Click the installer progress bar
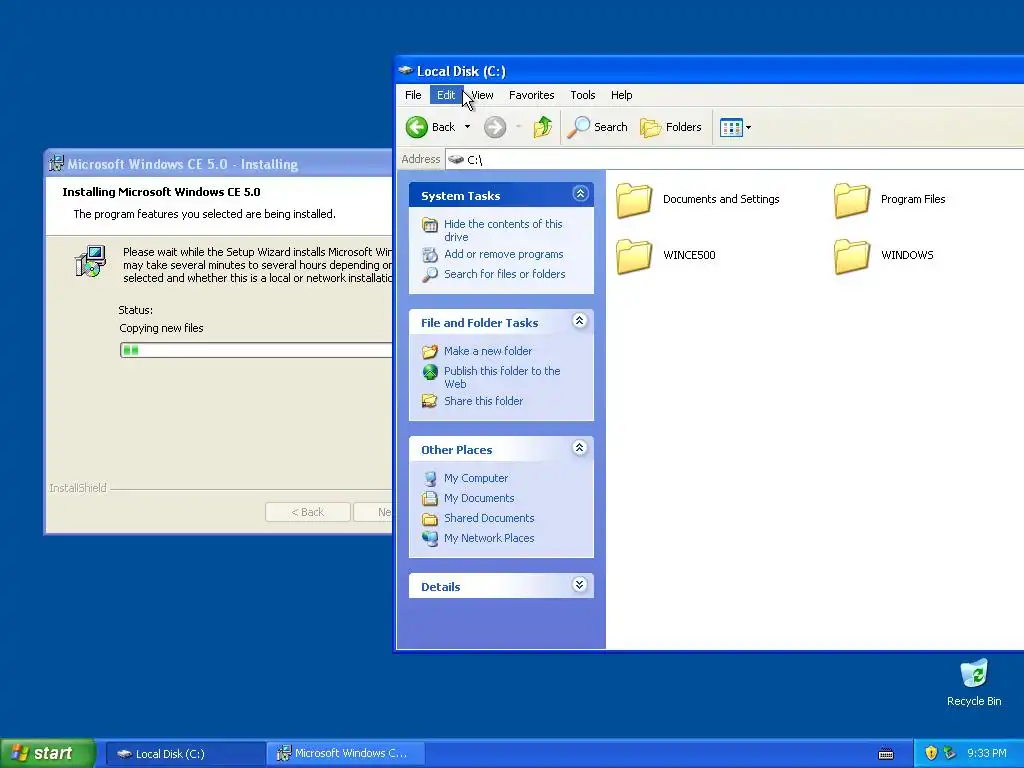Screen dimensions: 1024x768 pos(255,350)
